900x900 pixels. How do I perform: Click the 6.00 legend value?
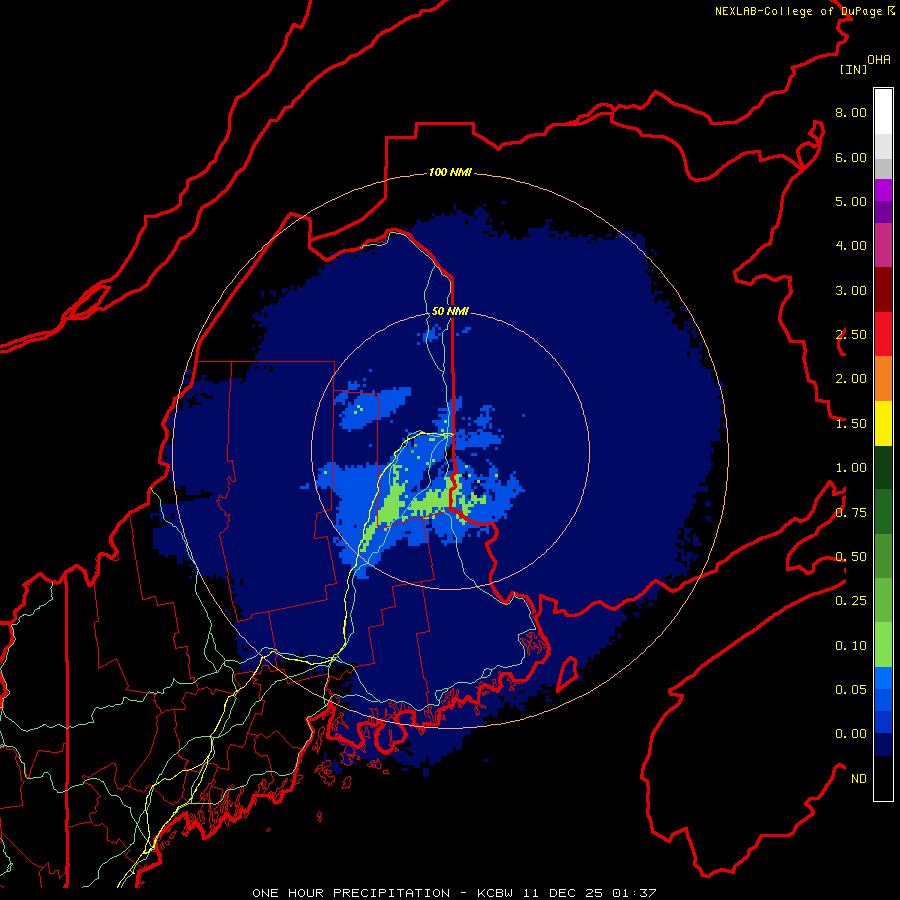[851, 157]
